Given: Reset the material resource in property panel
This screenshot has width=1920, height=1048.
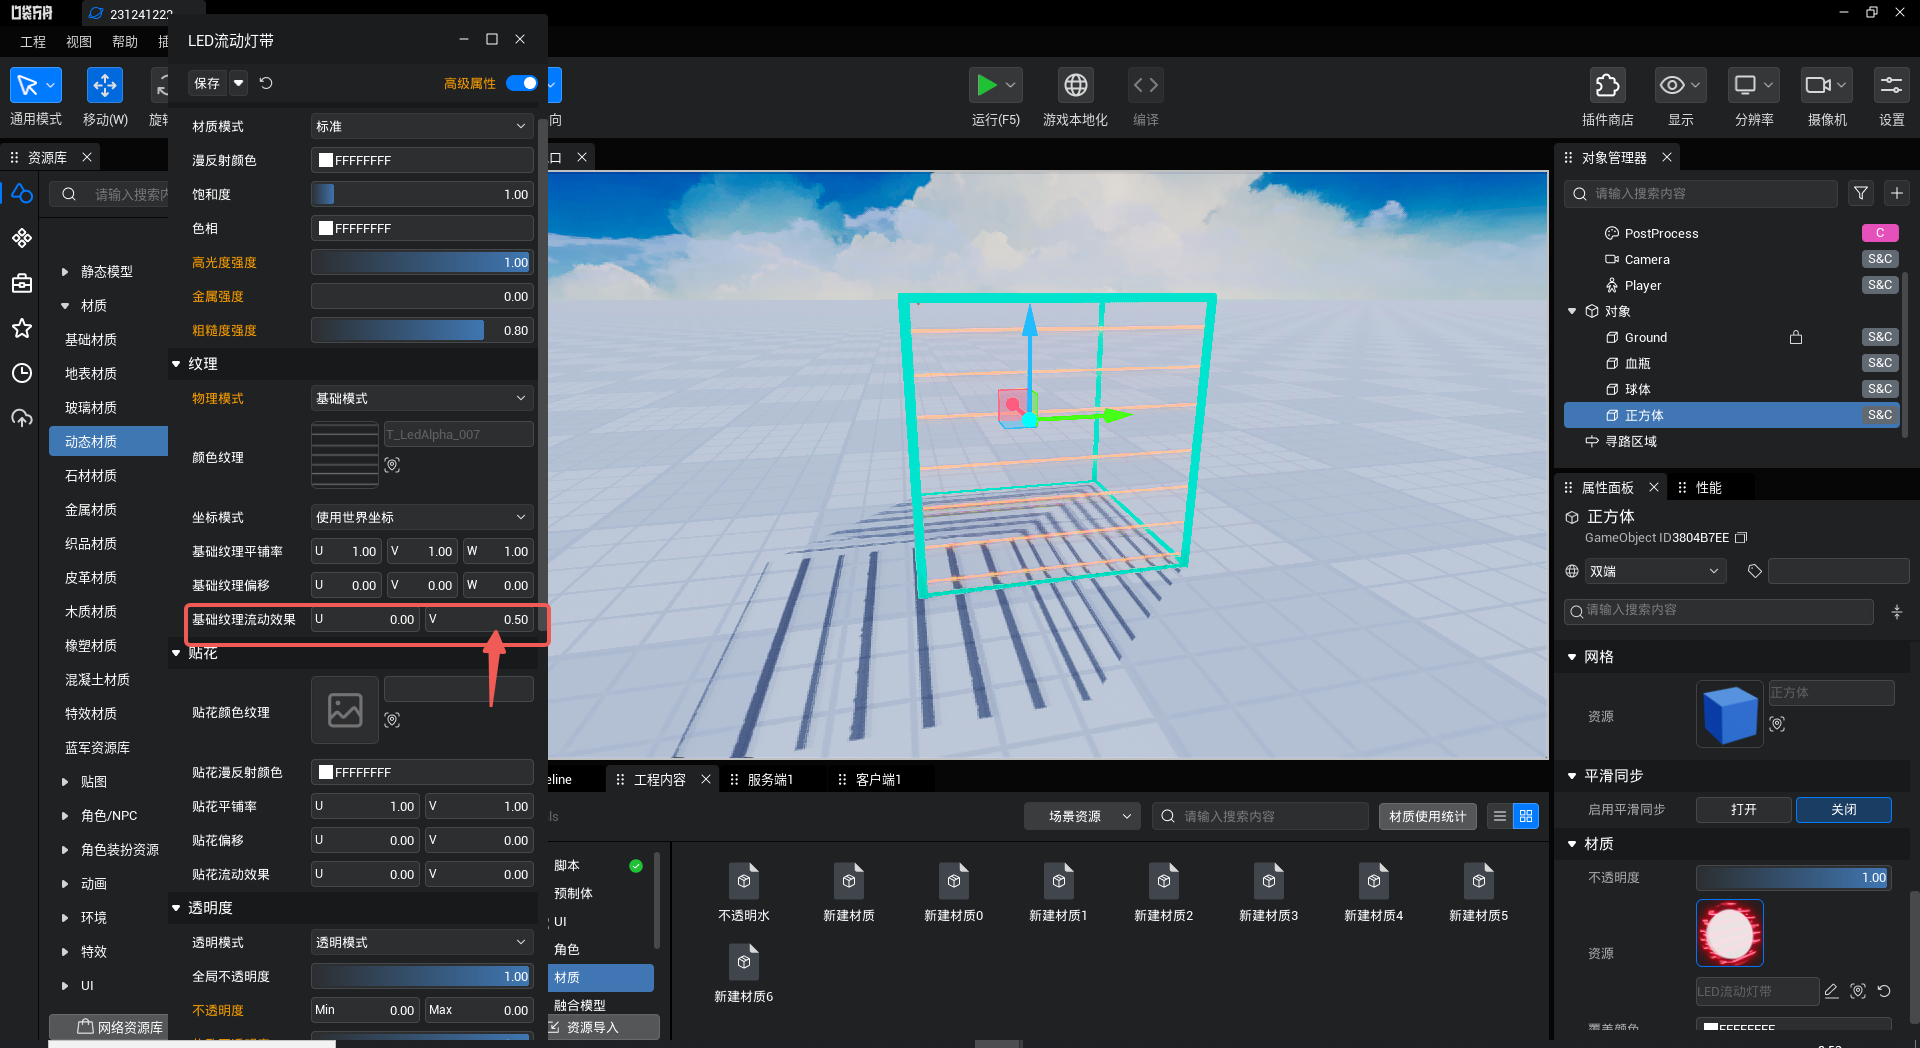Looking at the screenshot, I should coord(1884,991).
